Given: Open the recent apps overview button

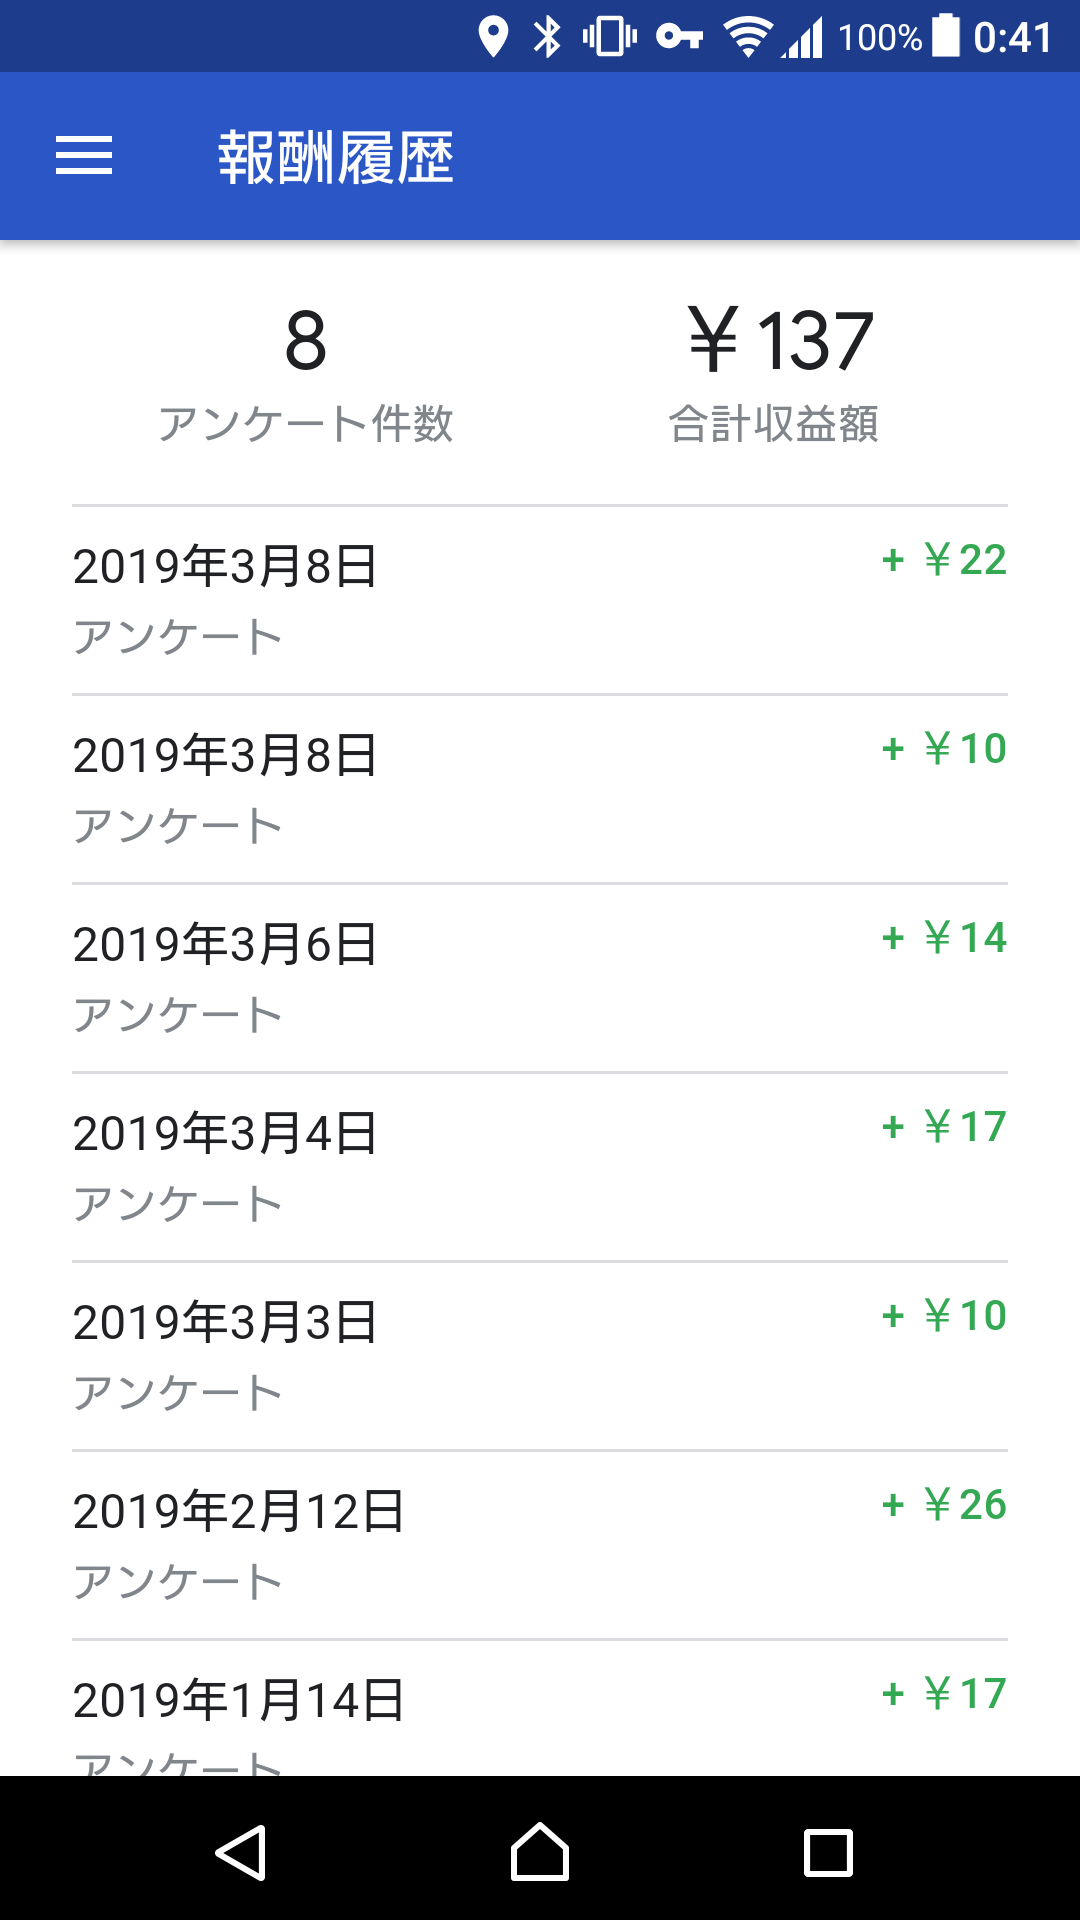Looking at the screenshot, I should pyautogui.click(x=828, y=1853).
